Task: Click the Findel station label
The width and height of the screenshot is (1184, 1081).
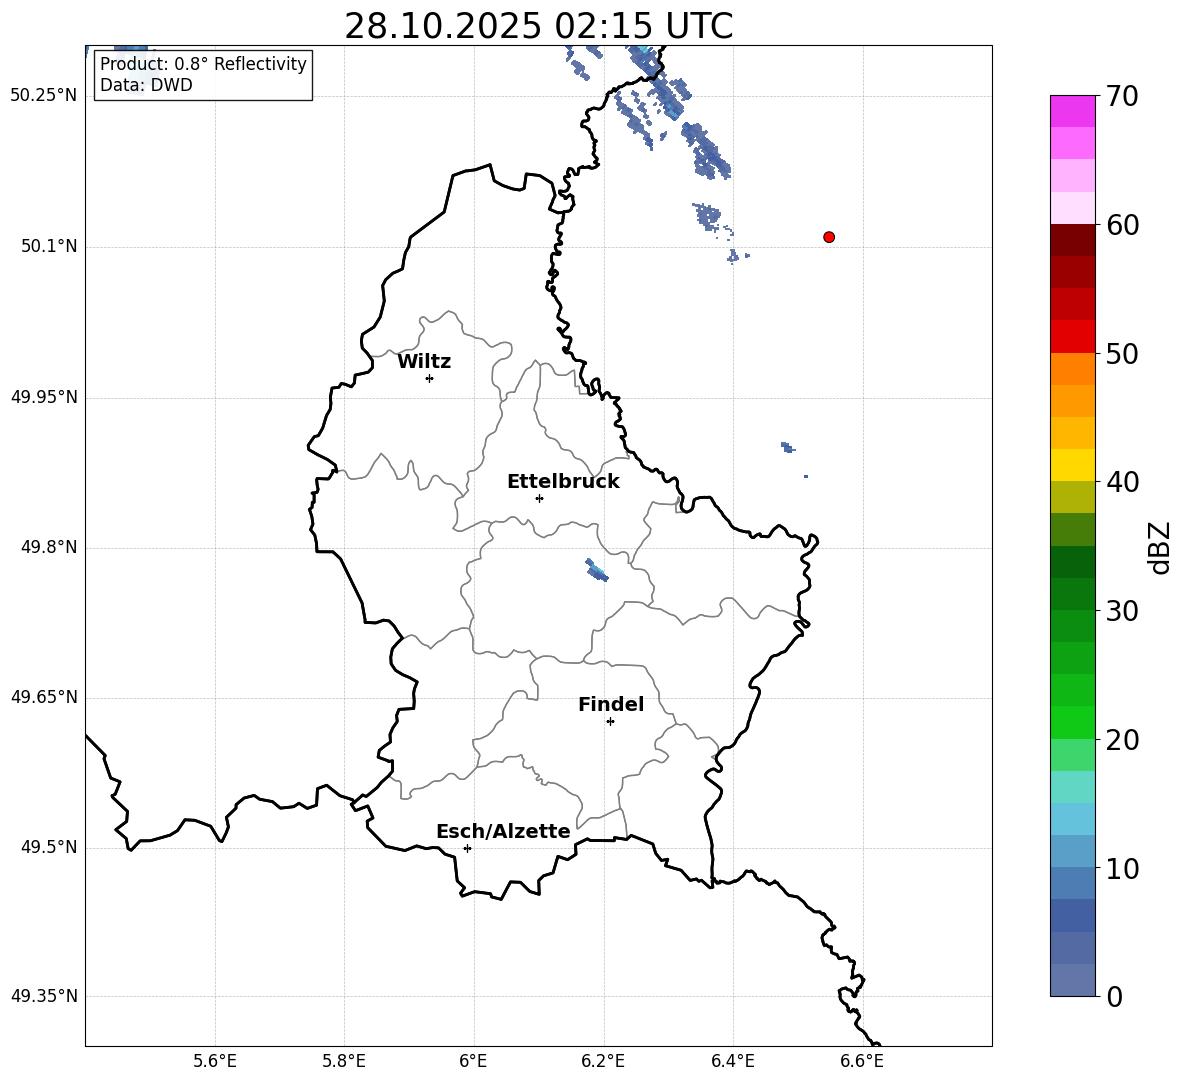Action: 611,704
